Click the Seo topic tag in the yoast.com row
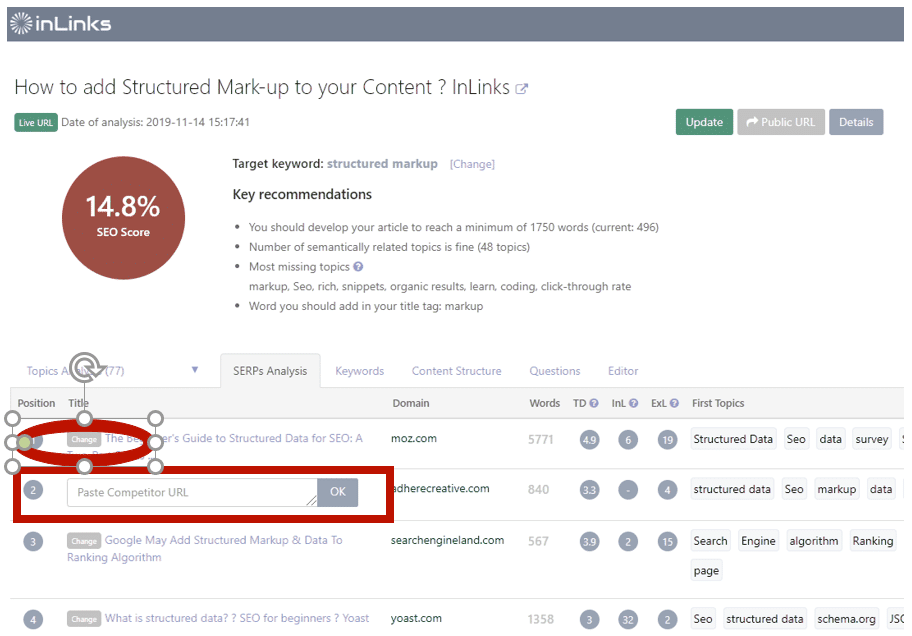The image size is (912, 636). (x=703, y=619)
